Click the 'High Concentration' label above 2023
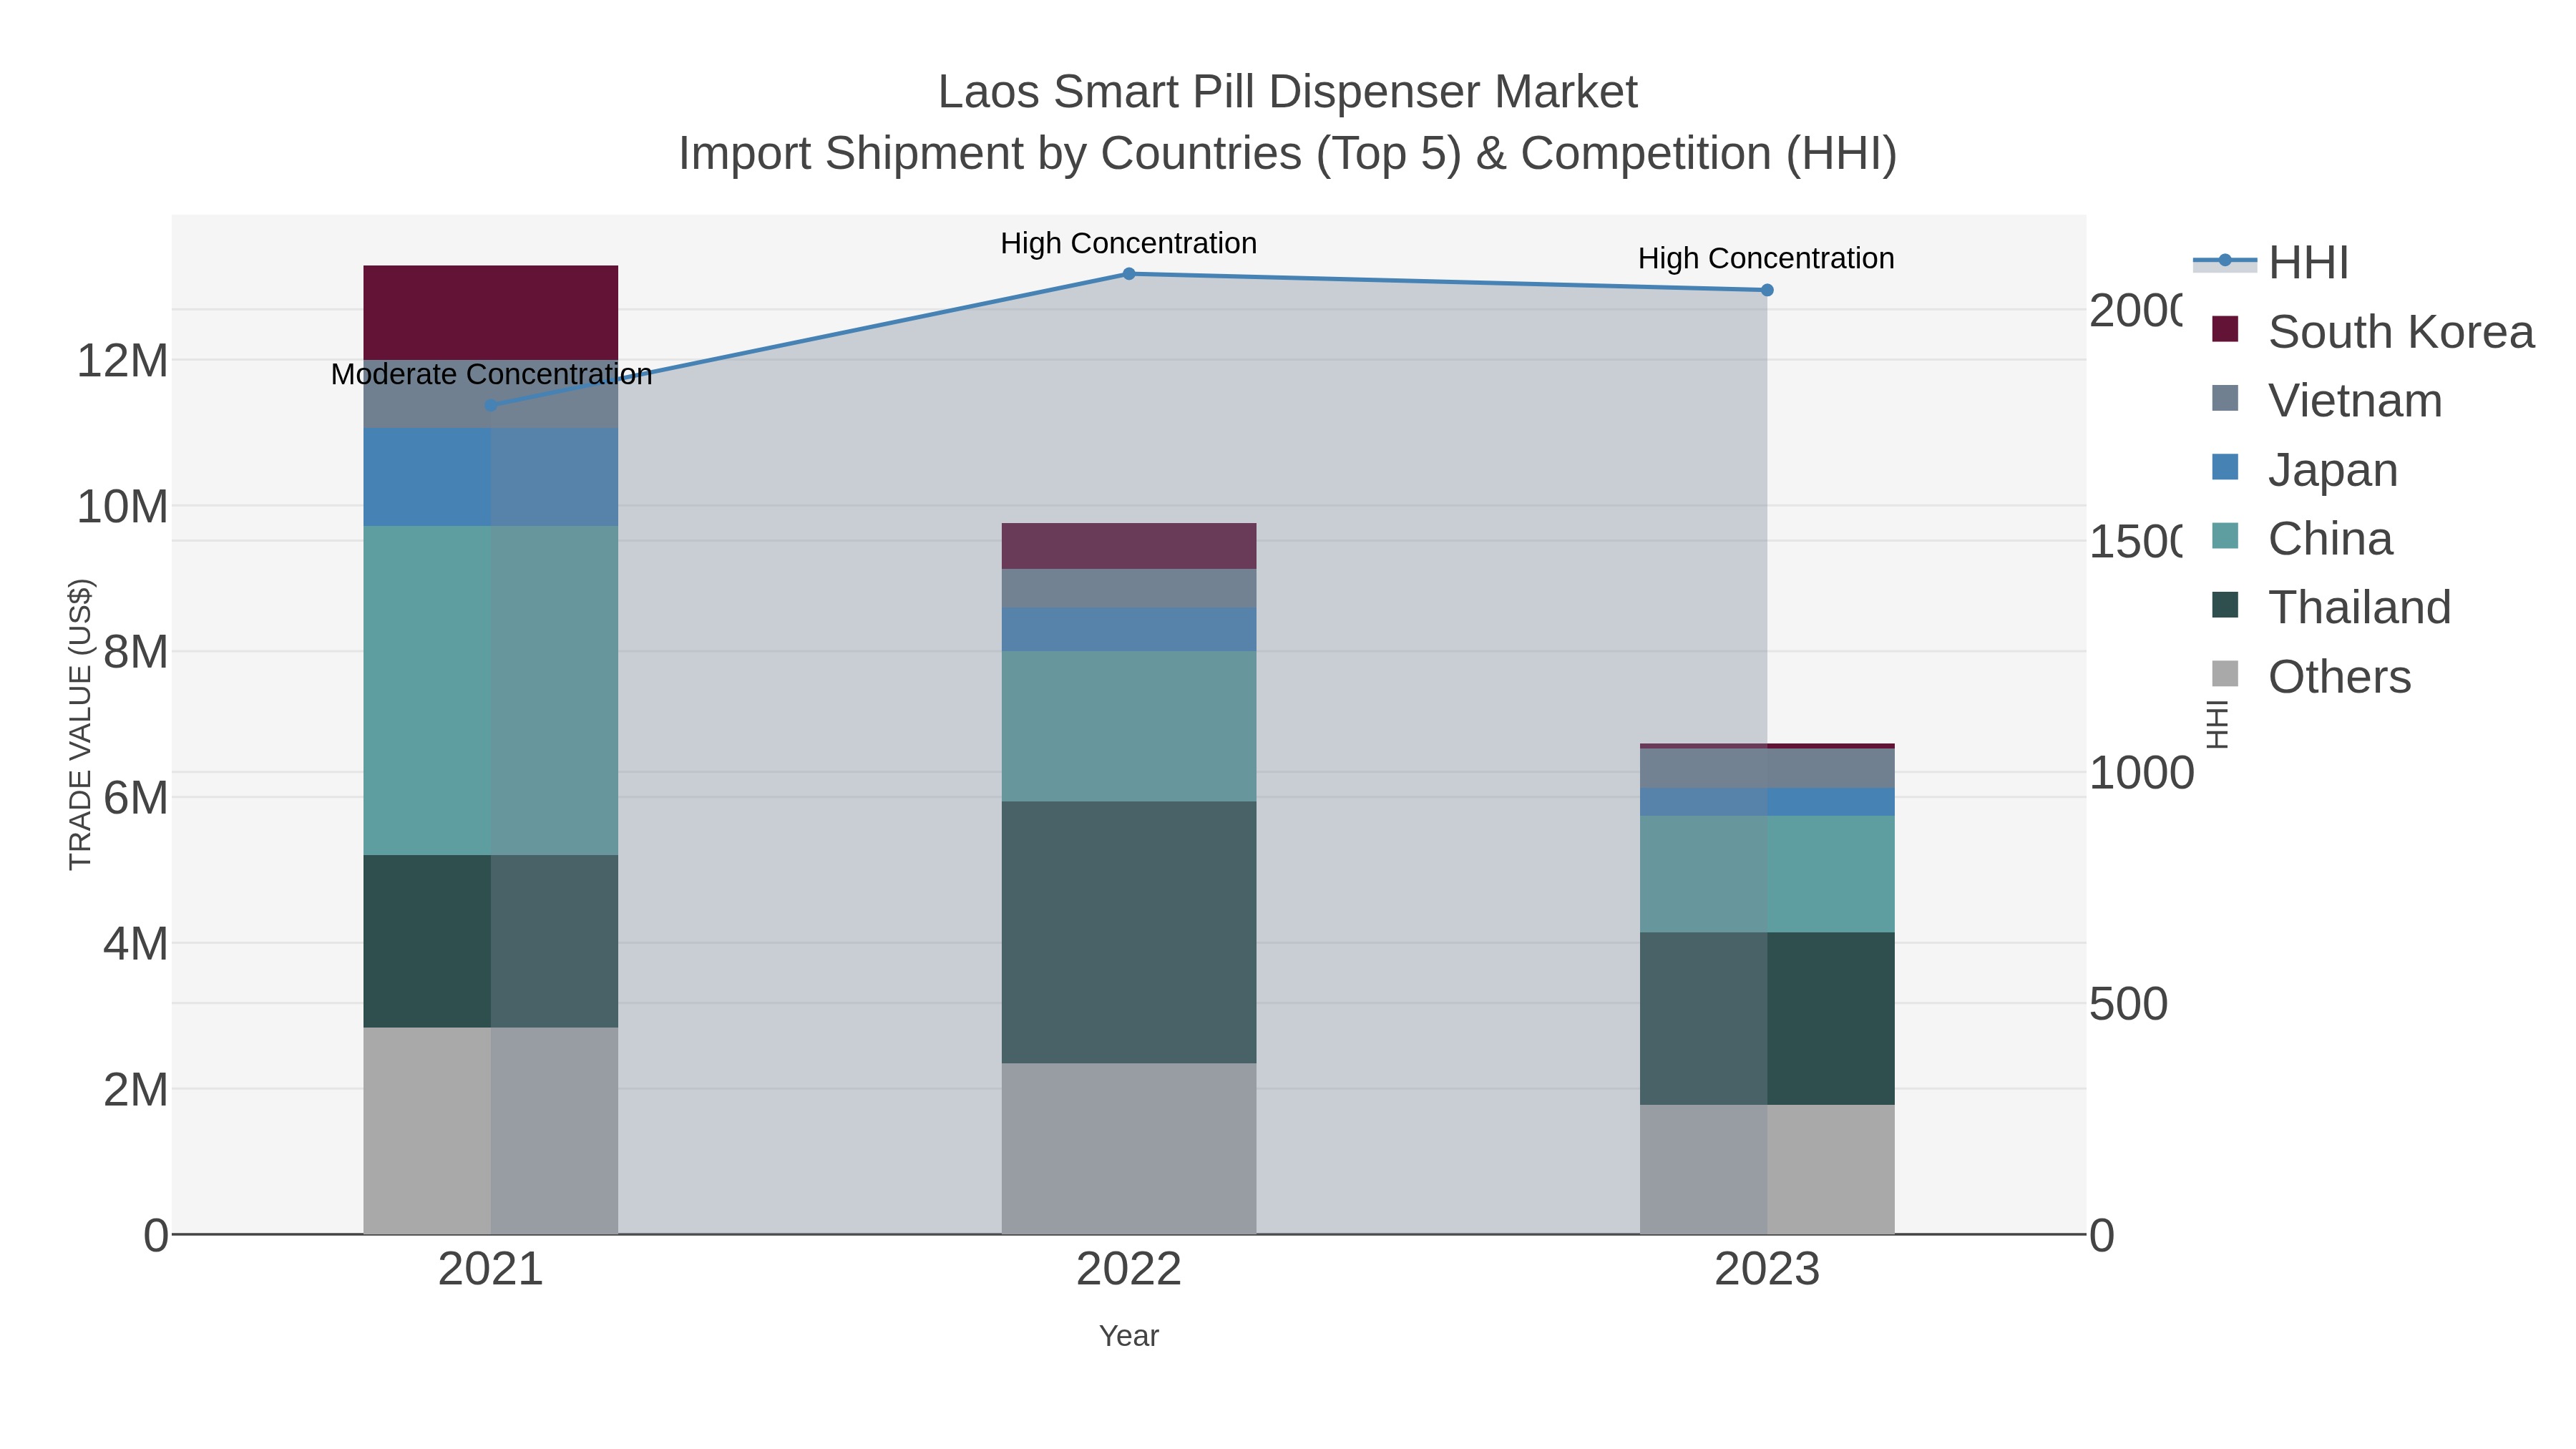 point(1766,259)
